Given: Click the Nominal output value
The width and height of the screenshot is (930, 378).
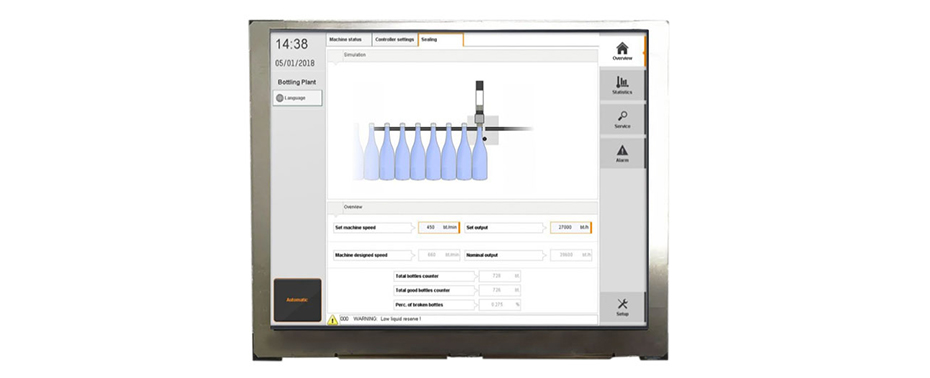Looking at the screenshot, I should point(571,255).
